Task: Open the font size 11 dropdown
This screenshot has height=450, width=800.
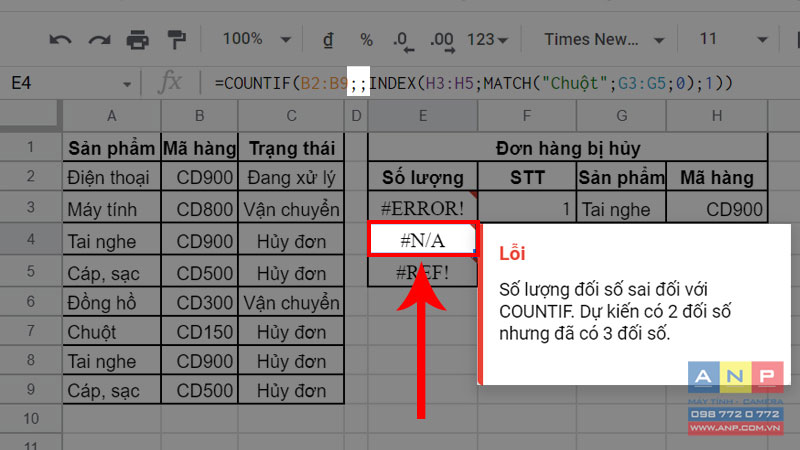Action: [x=733, y=39]
